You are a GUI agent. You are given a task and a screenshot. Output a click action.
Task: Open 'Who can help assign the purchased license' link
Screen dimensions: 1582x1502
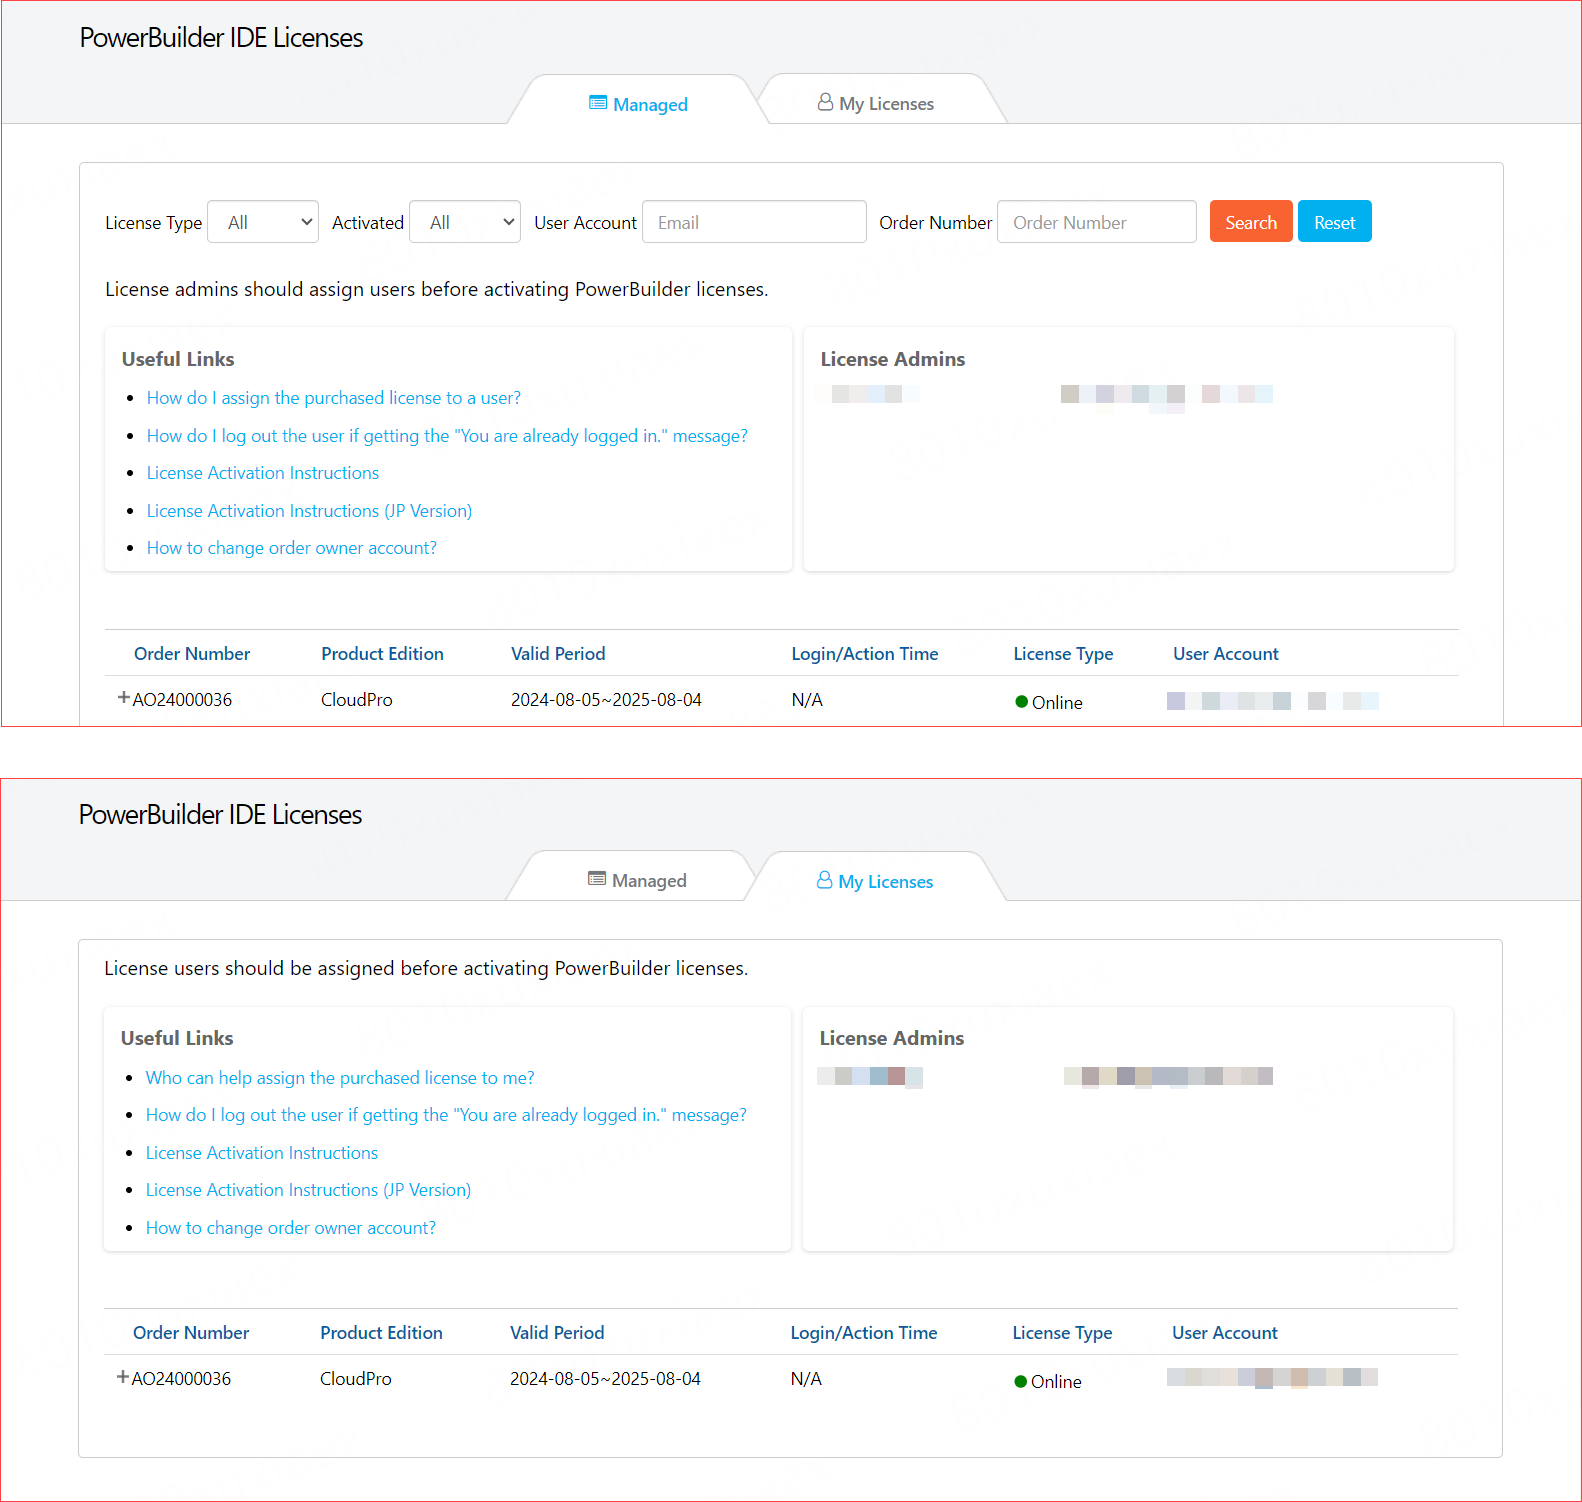click(340, 1078)
